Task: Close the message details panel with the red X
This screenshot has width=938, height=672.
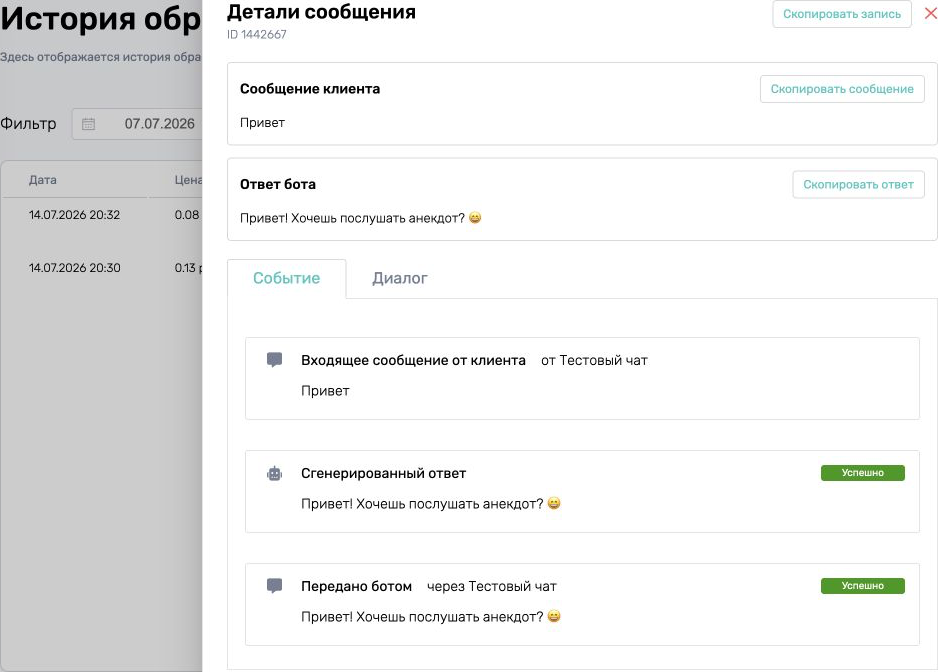Action: tap(931, 13)
